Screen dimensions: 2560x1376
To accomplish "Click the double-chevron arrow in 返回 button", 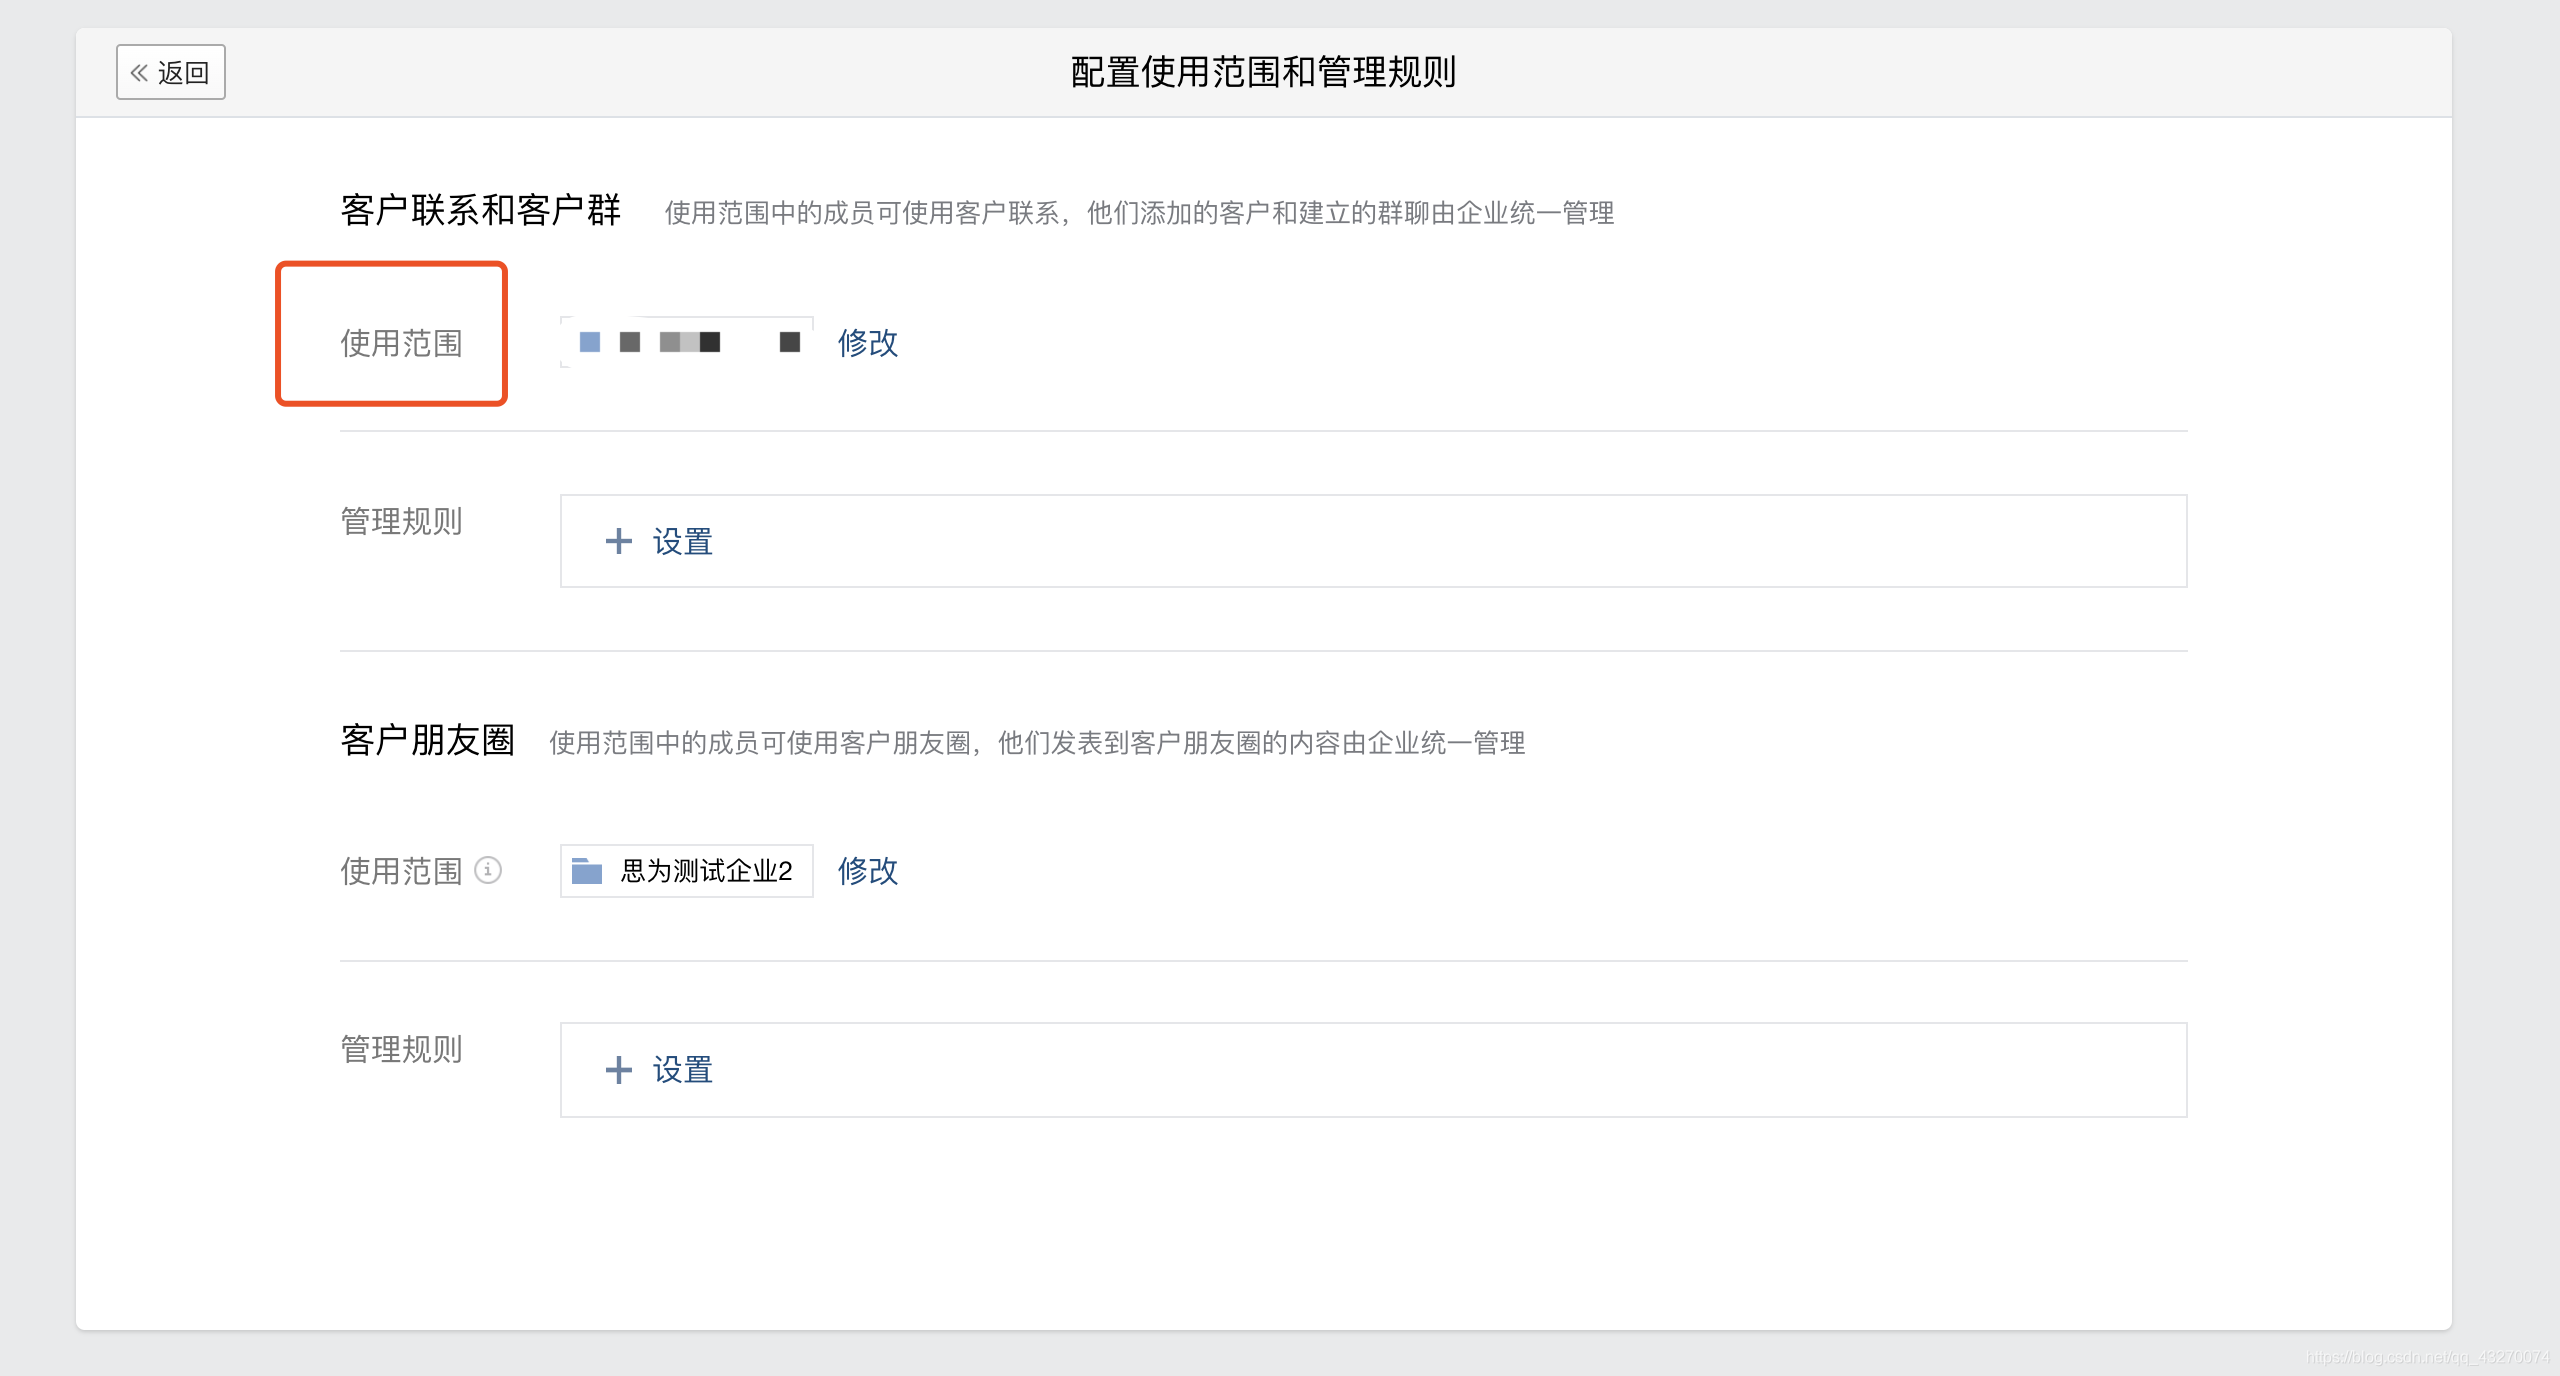I will point(139,73).
